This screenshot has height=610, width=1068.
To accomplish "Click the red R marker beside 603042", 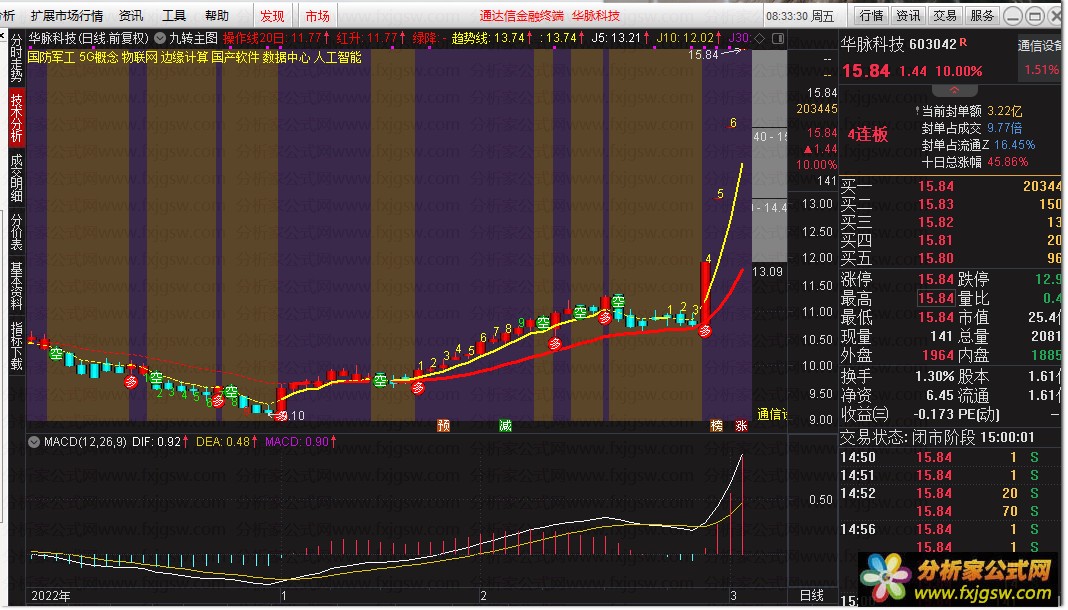I will tap(963, 42).
